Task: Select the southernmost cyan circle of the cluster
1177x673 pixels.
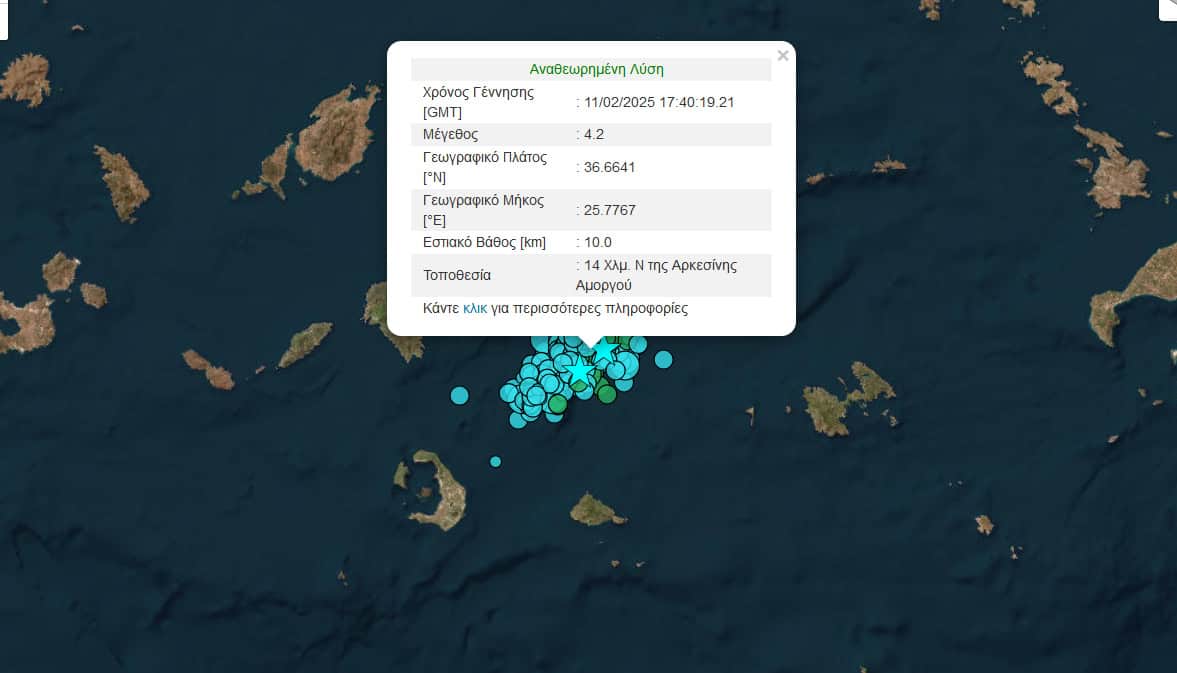Action: [518, 420]
